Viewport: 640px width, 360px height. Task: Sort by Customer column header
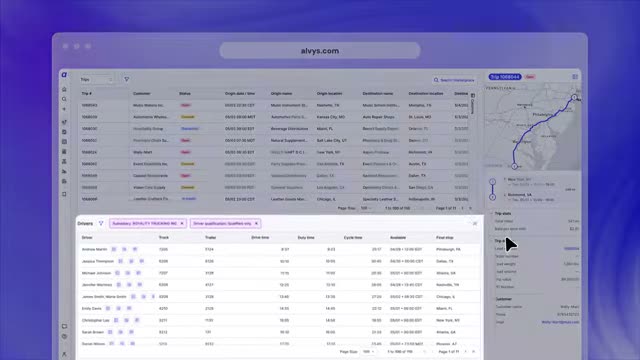pyautogui.click(x=142, y=93)
